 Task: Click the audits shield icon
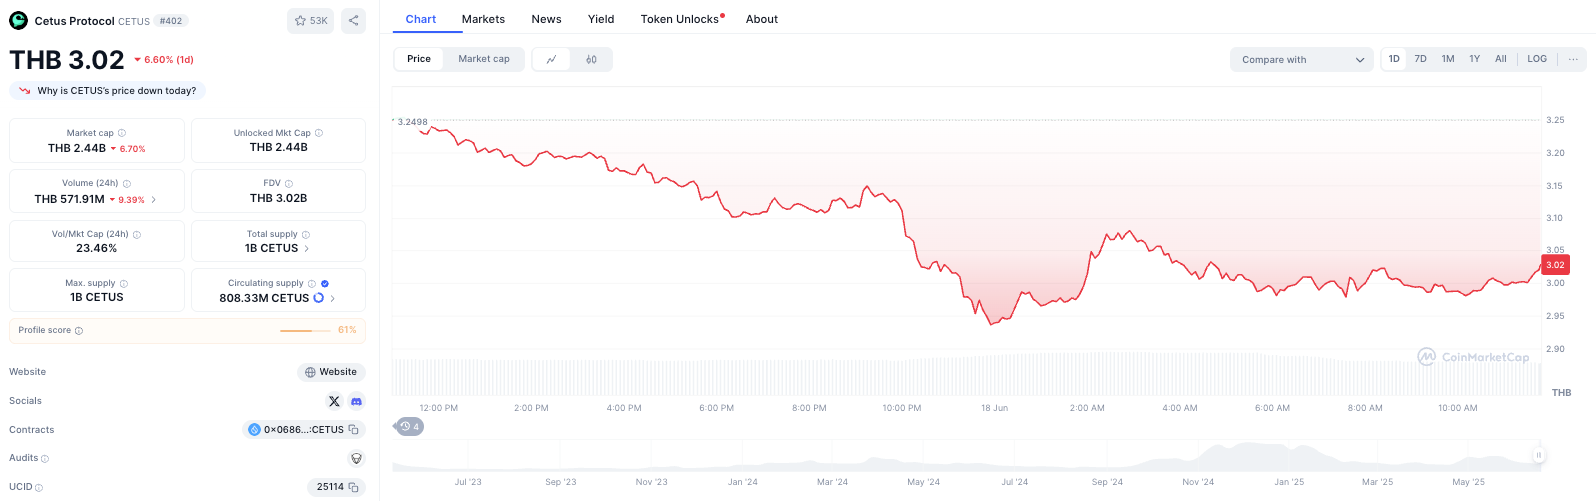(x=356, y=458)
